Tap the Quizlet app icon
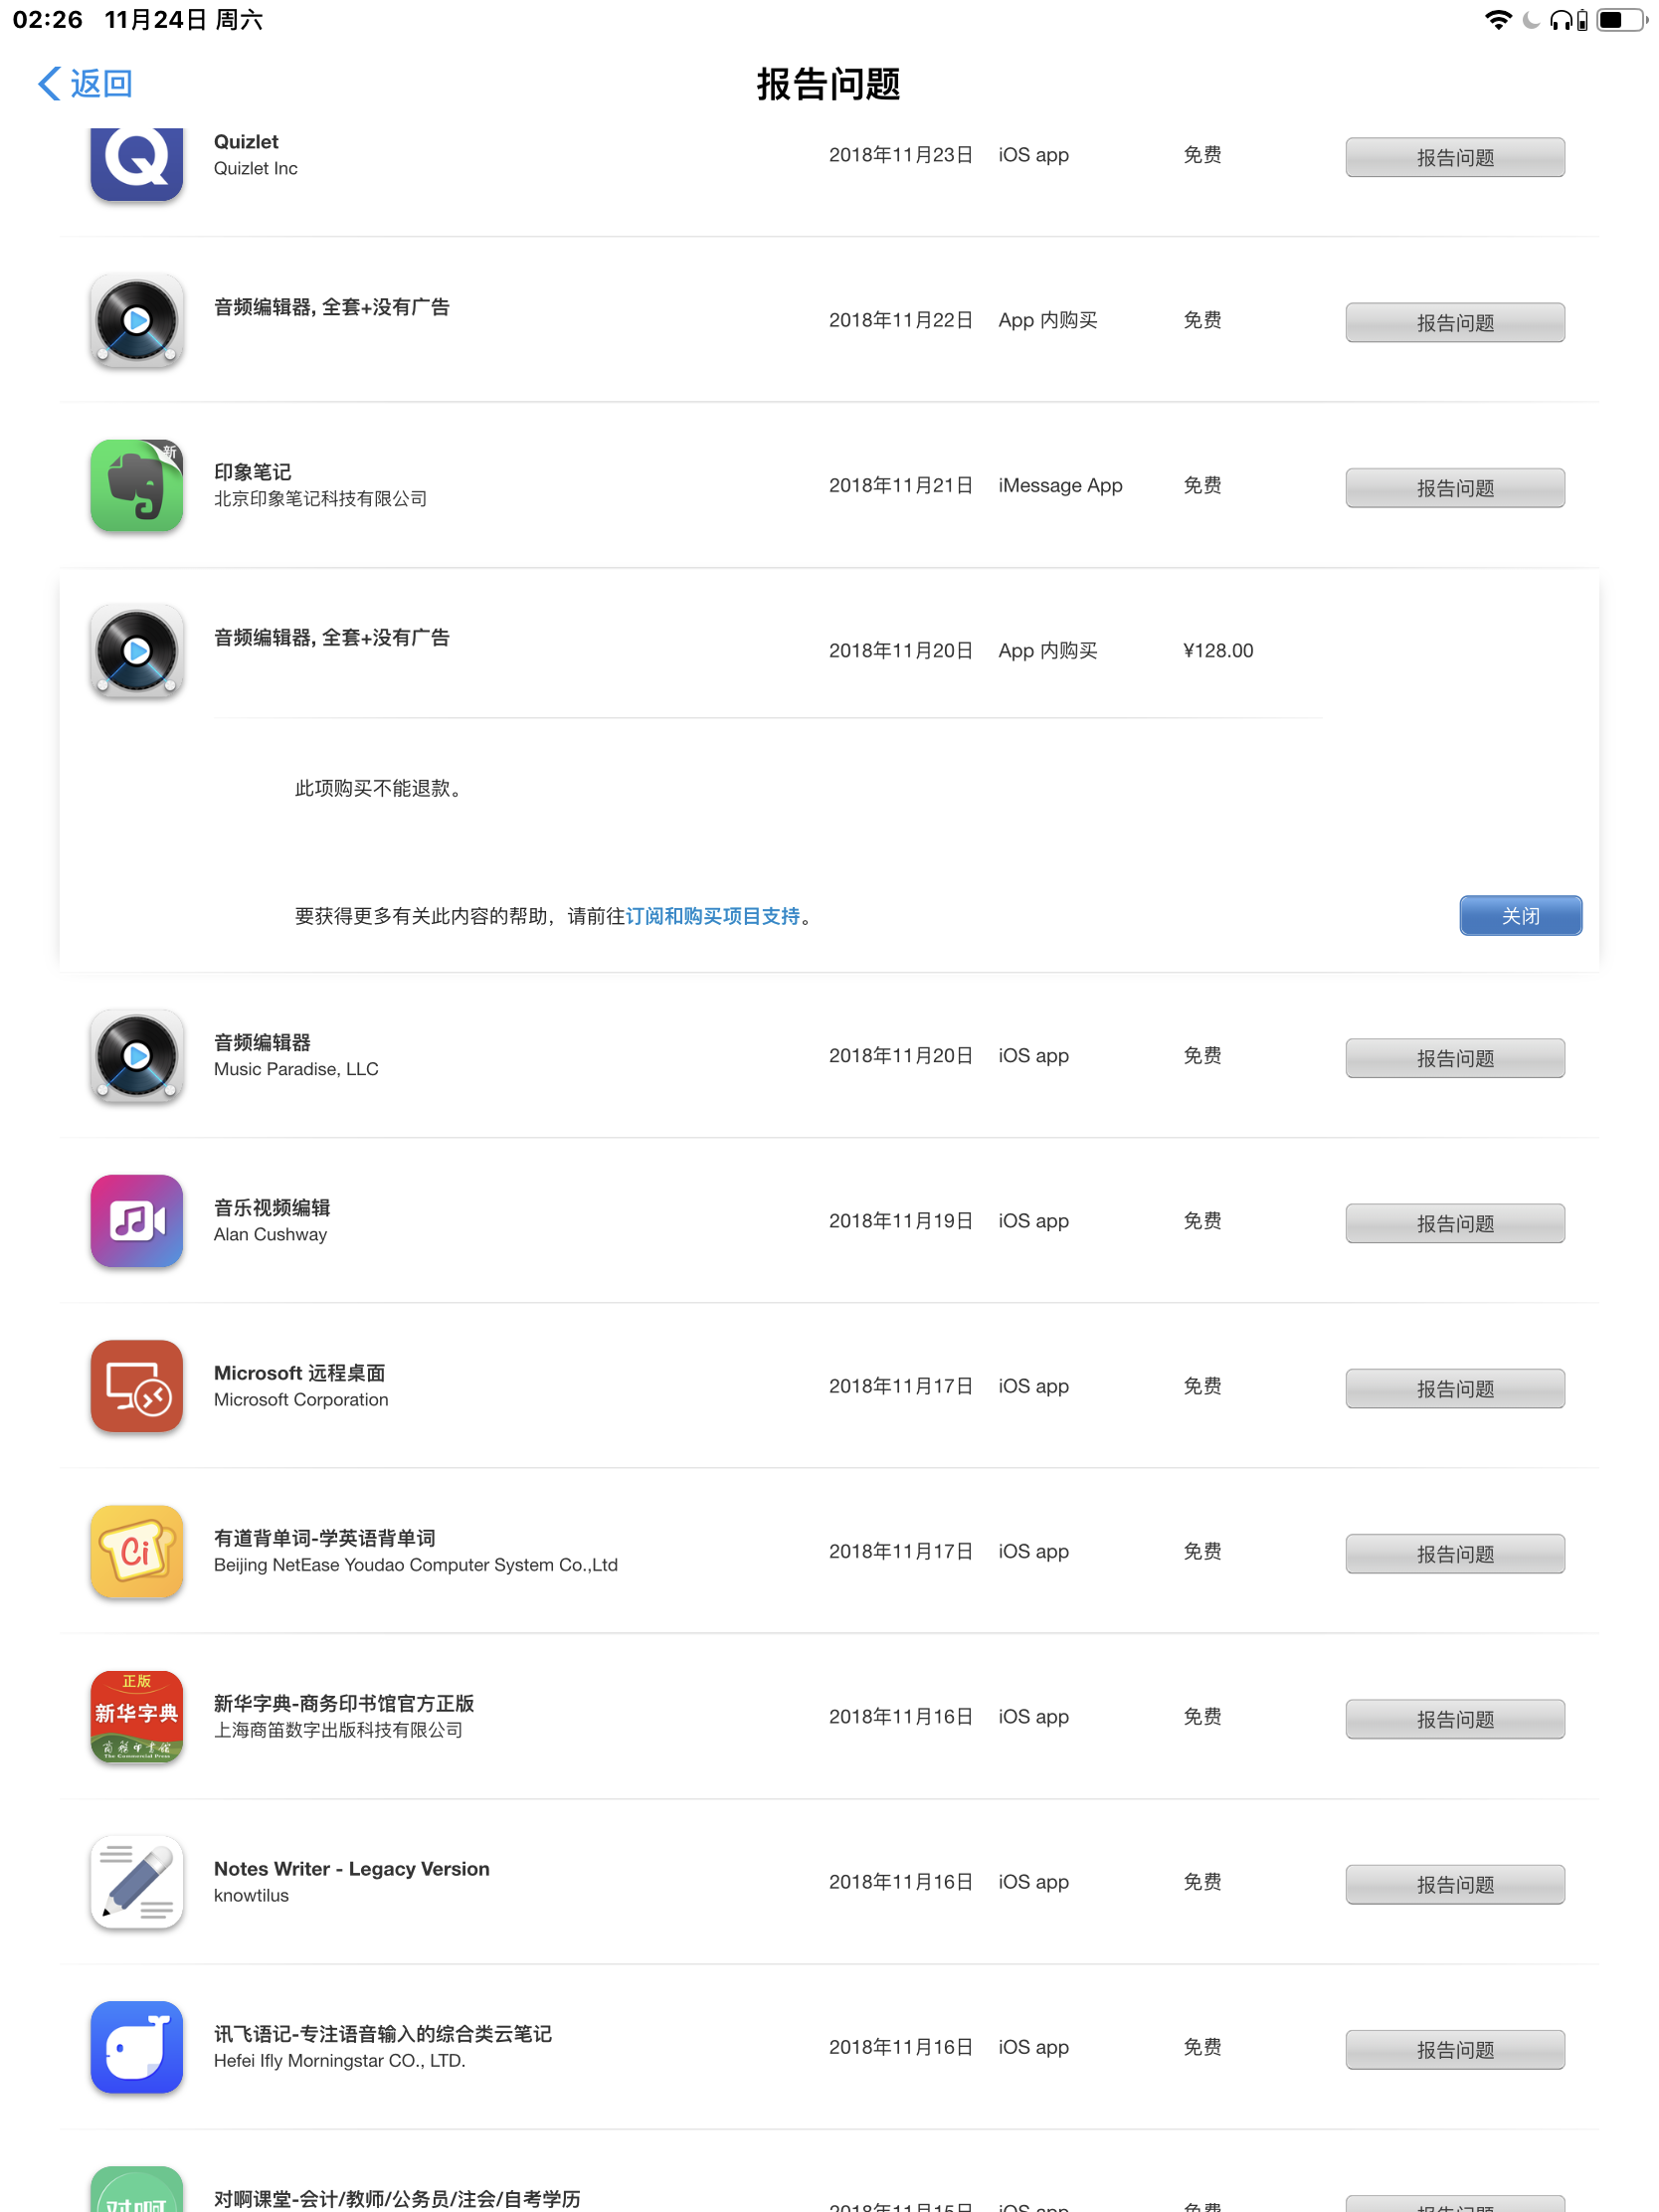Screen dimensions: 1659x2212 (x=136, y=160)
